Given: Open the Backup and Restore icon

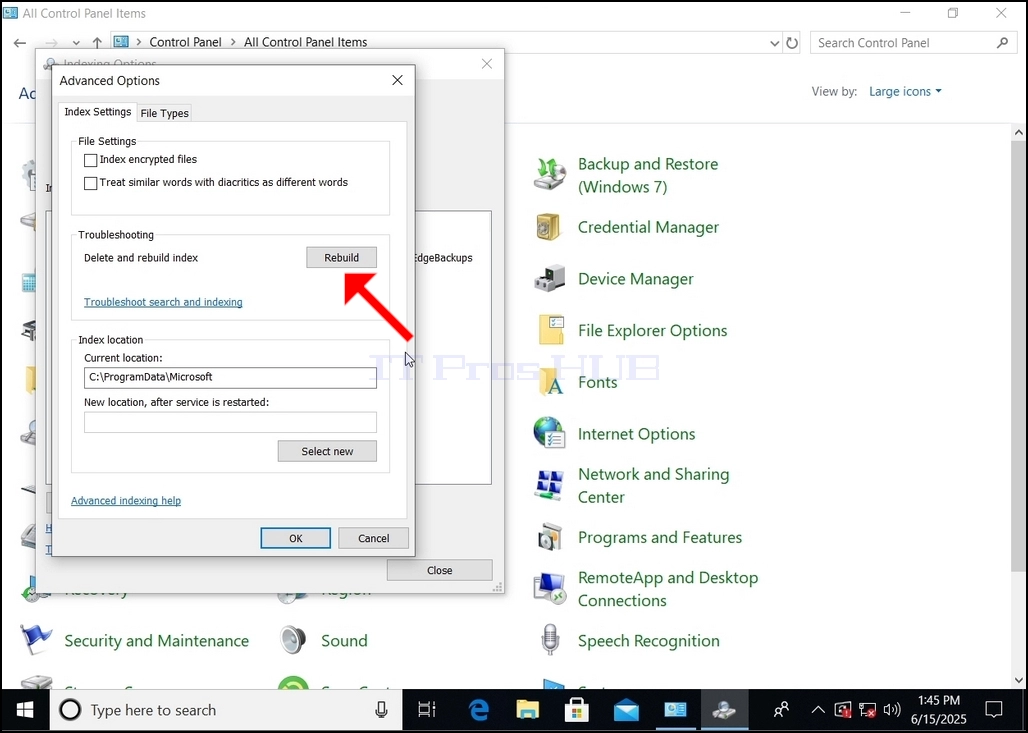Looking at the screenshot, I should [549, 174].
